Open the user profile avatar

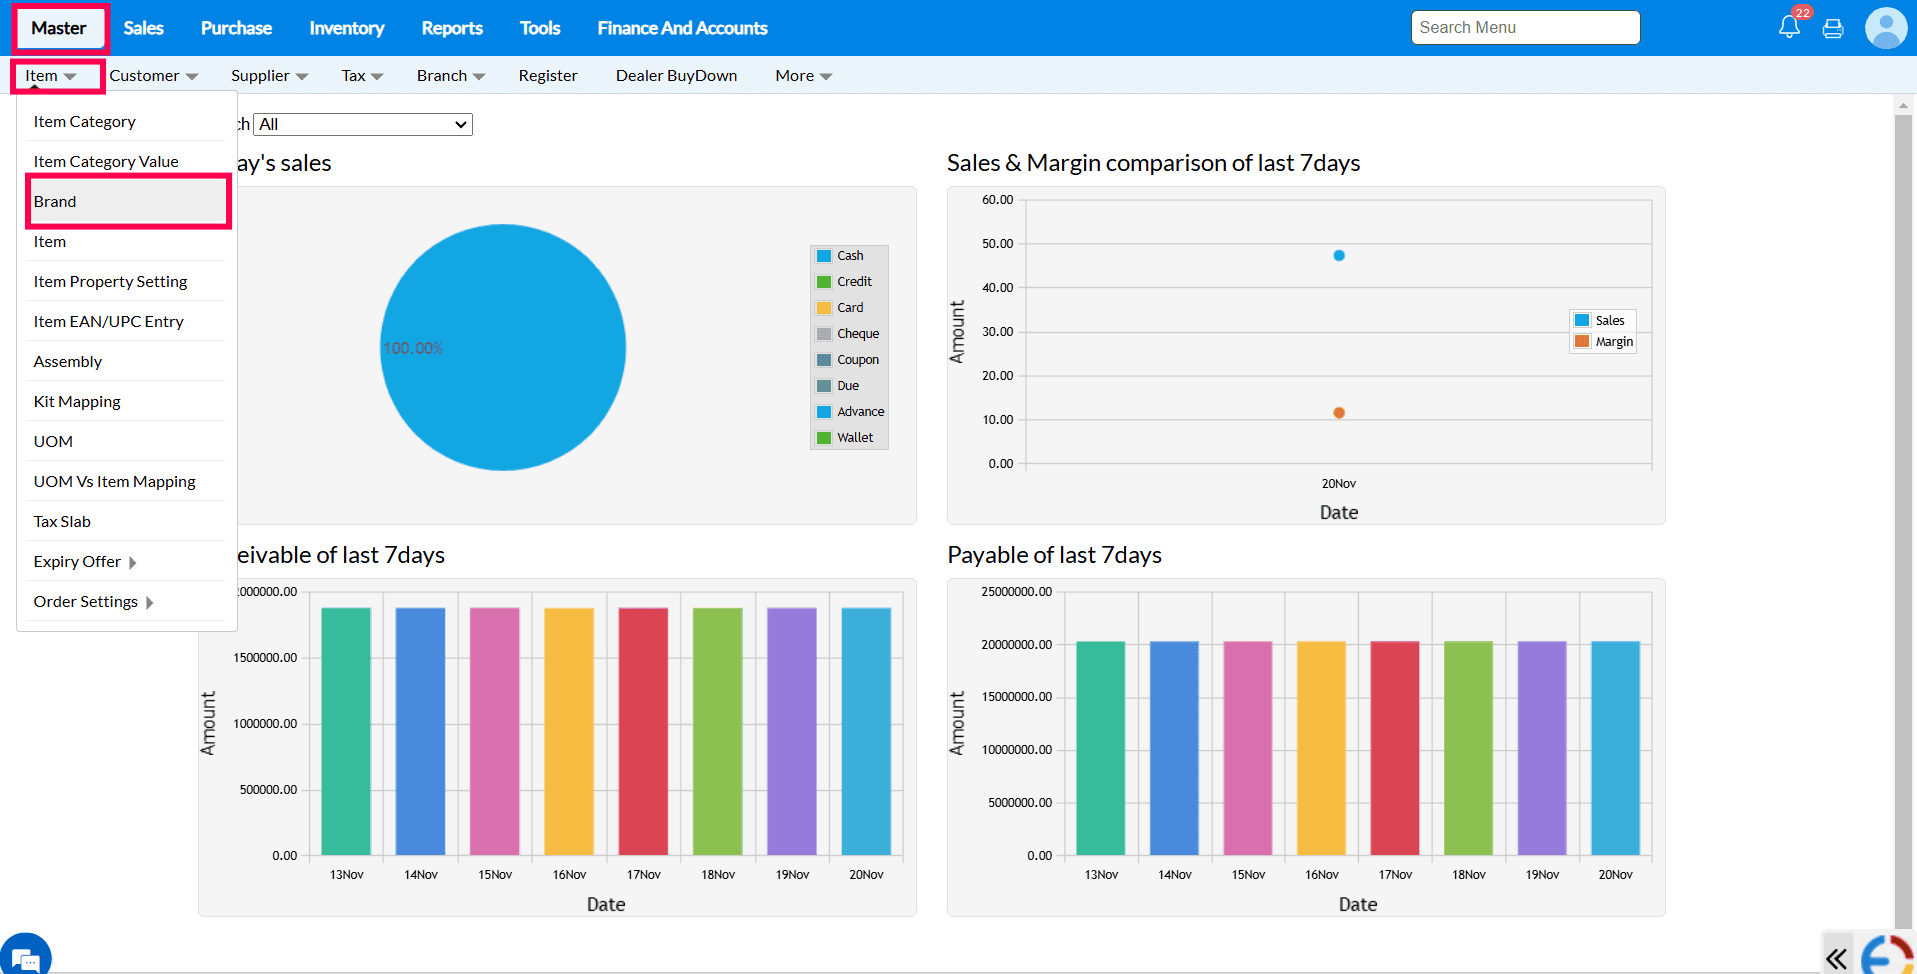pyautogui.click(x=1885, y=28)
